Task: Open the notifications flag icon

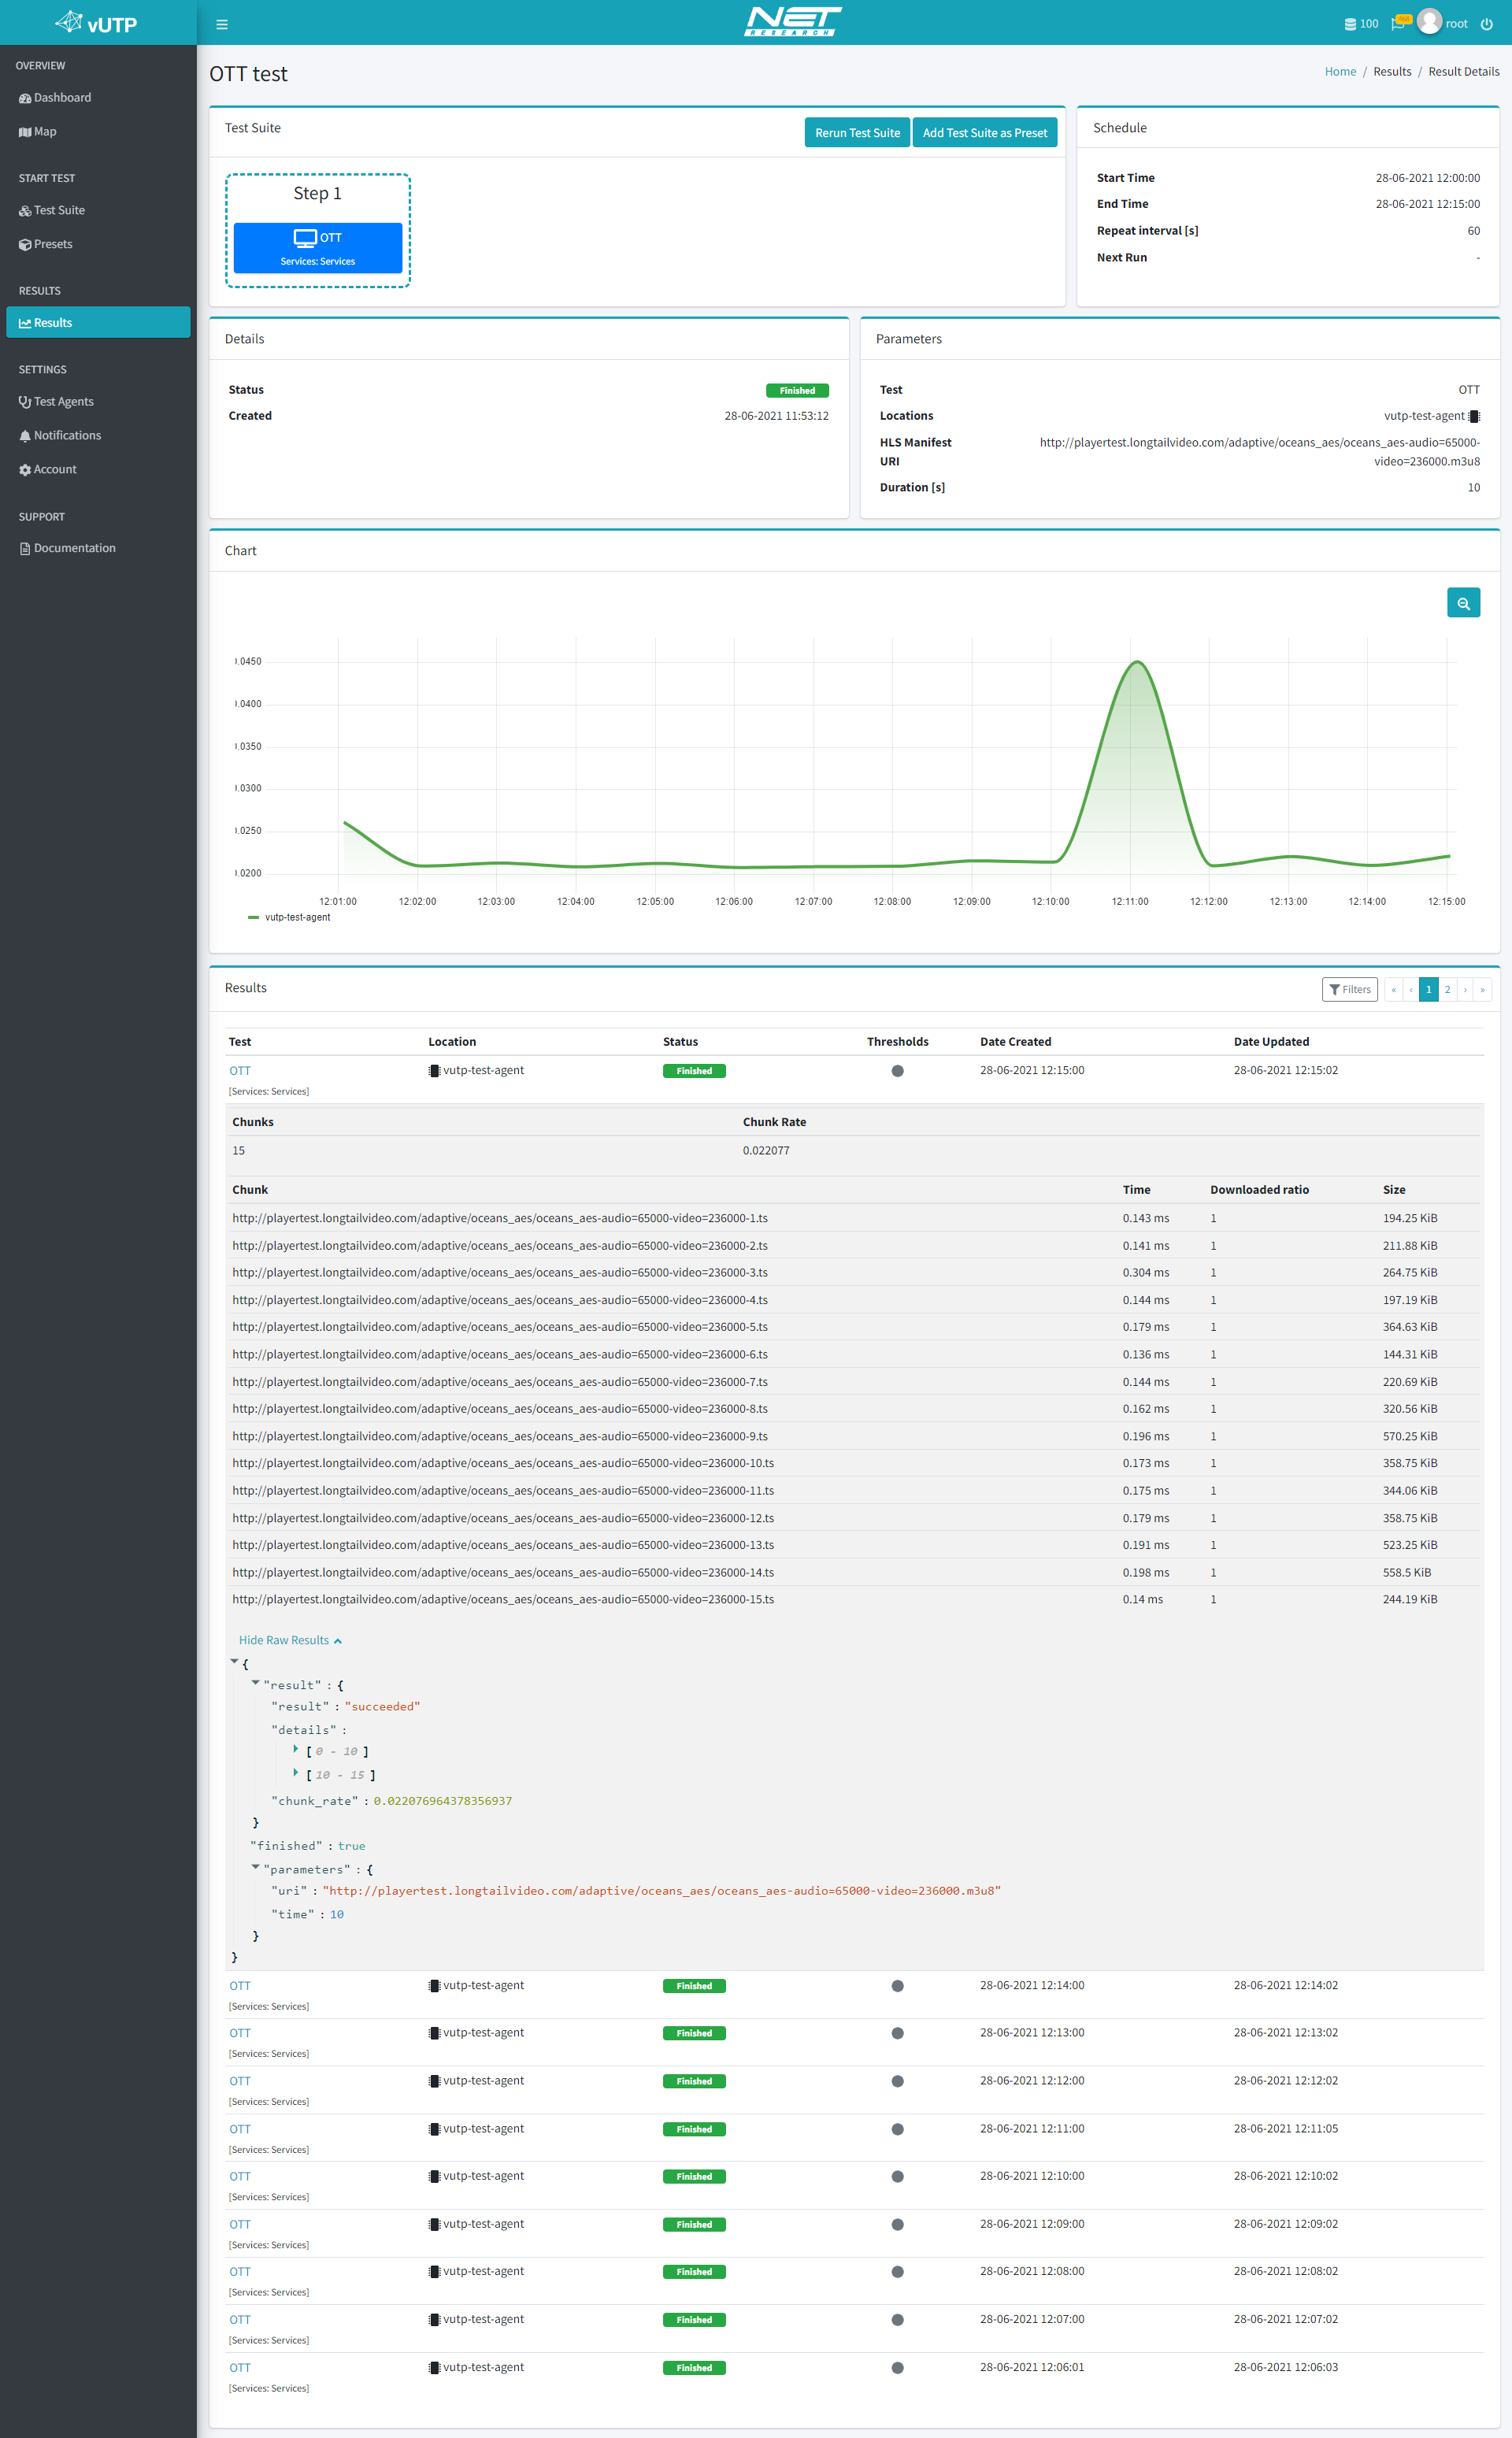Action: point(1399,23)
